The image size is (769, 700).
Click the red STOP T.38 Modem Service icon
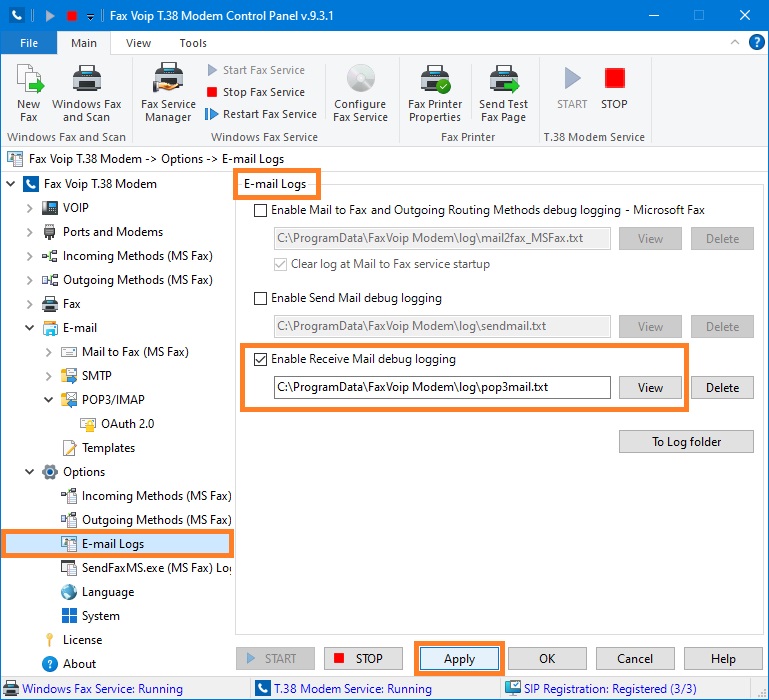[x=614, y=88]
